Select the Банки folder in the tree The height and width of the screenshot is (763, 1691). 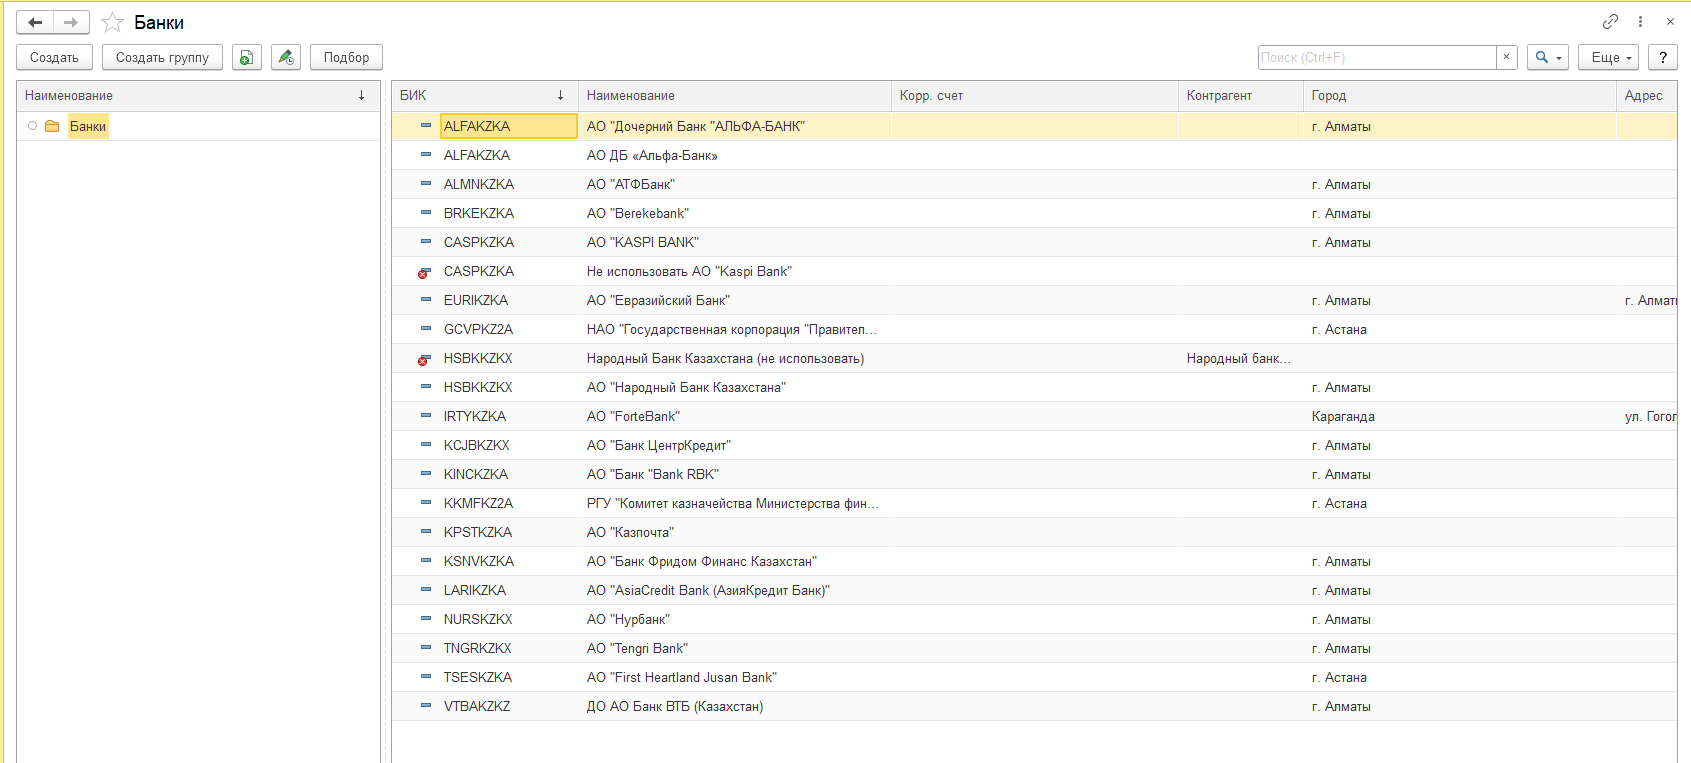pos(88,126)
